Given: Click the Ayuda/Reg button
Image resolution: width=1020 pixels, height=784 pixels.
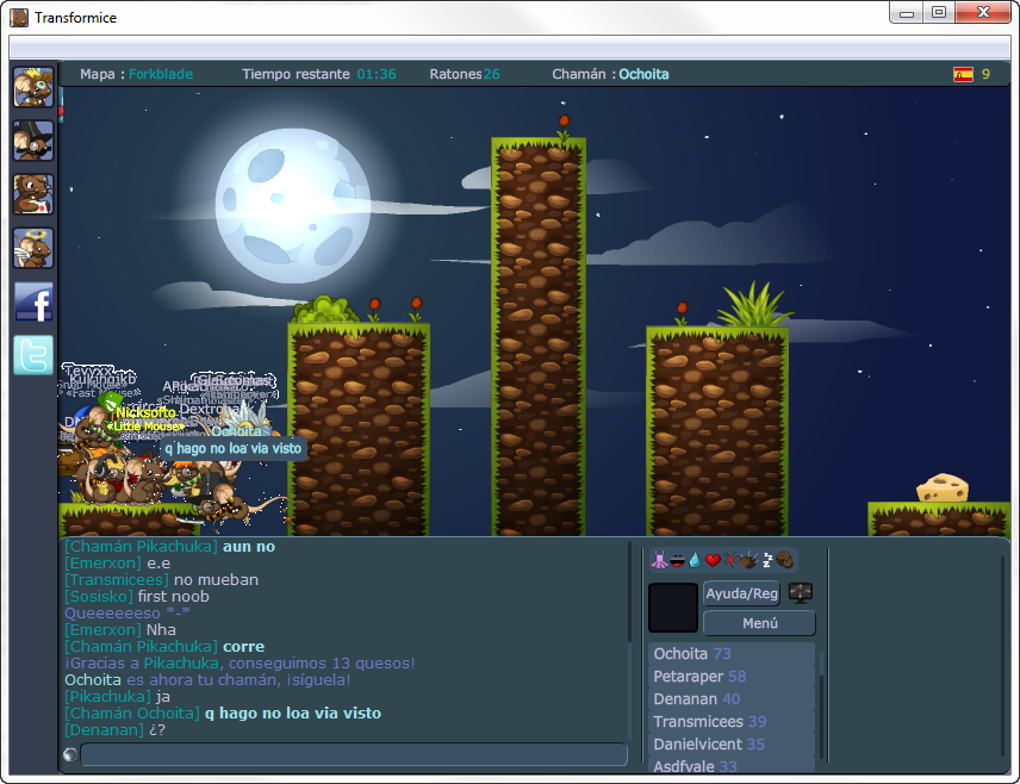Looking at the screenshot, I should [x=742, y=593].
